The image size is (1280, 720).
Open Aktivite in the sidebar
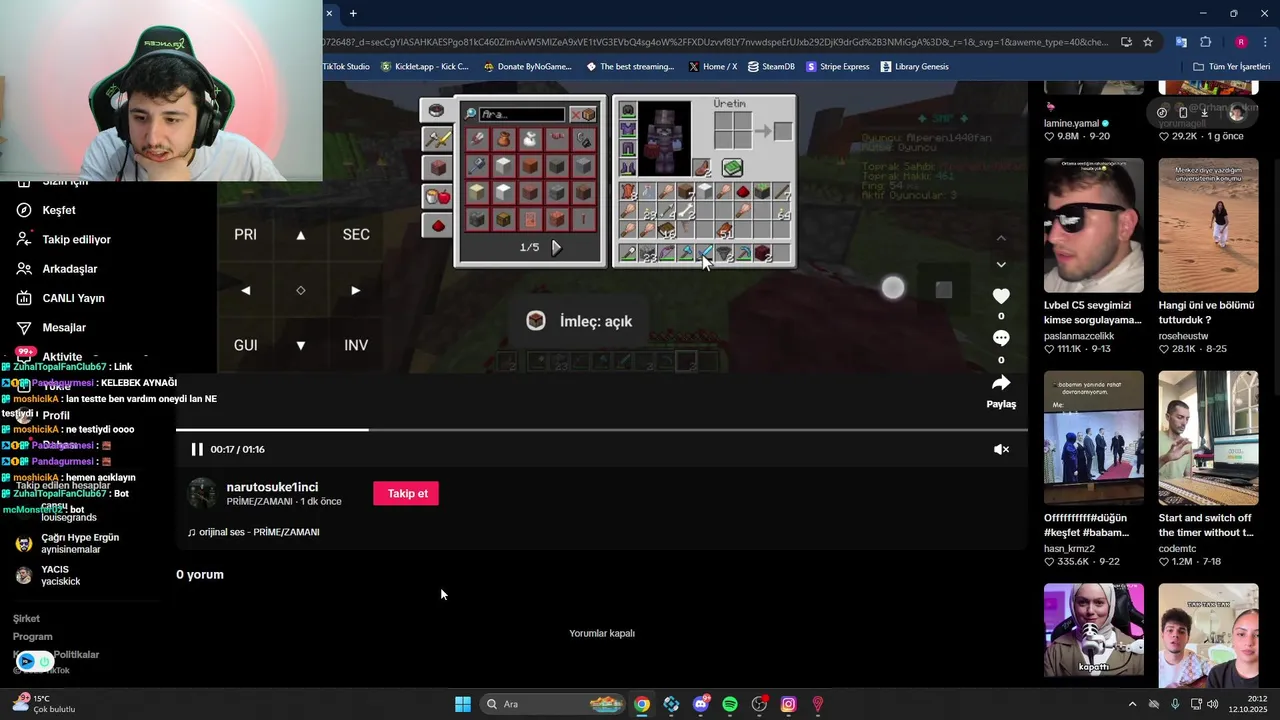(x=62, y=357)
